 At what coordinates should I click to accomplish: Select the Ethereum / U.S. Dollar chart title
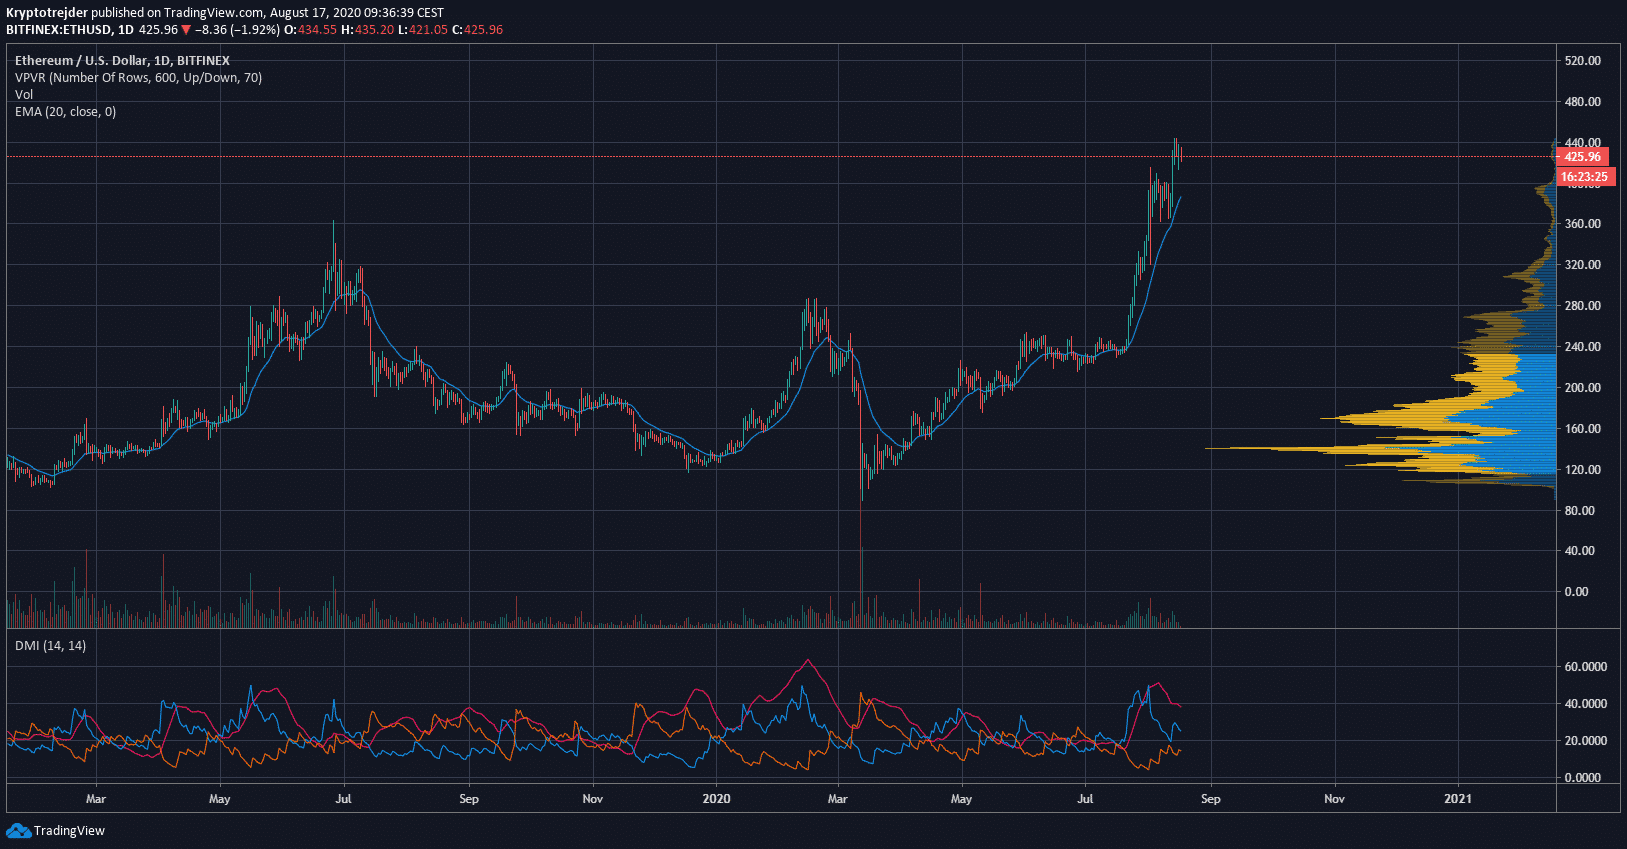pos(122,61)
